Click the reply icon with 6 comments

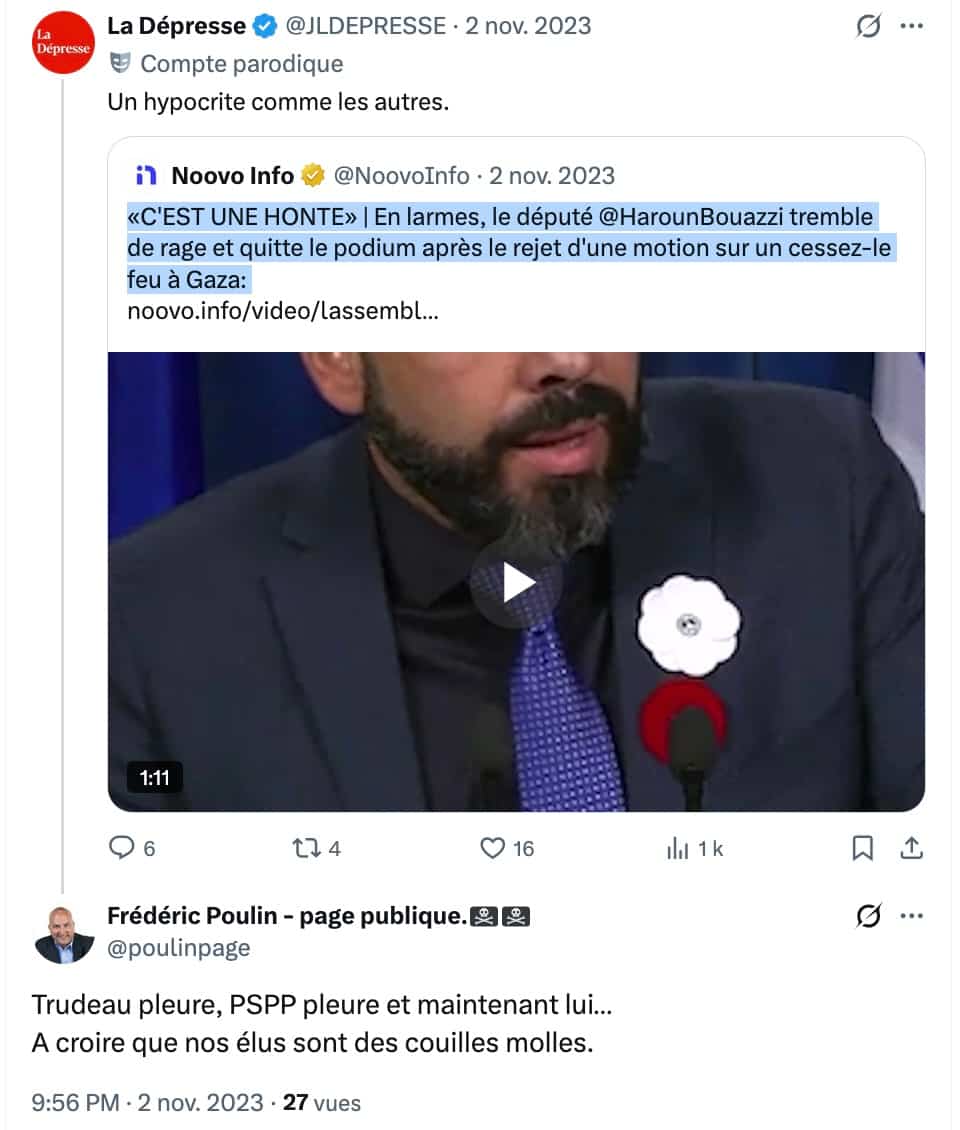pos(121,848)
